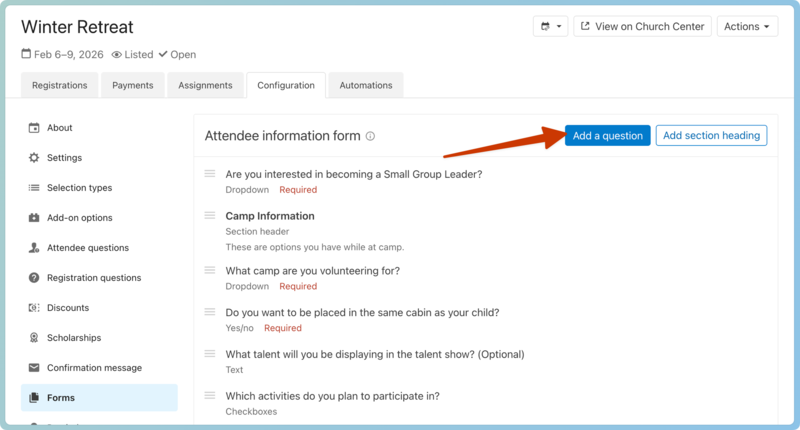
Task: Click the Attendee questions person icon
Action: [34, 248]
